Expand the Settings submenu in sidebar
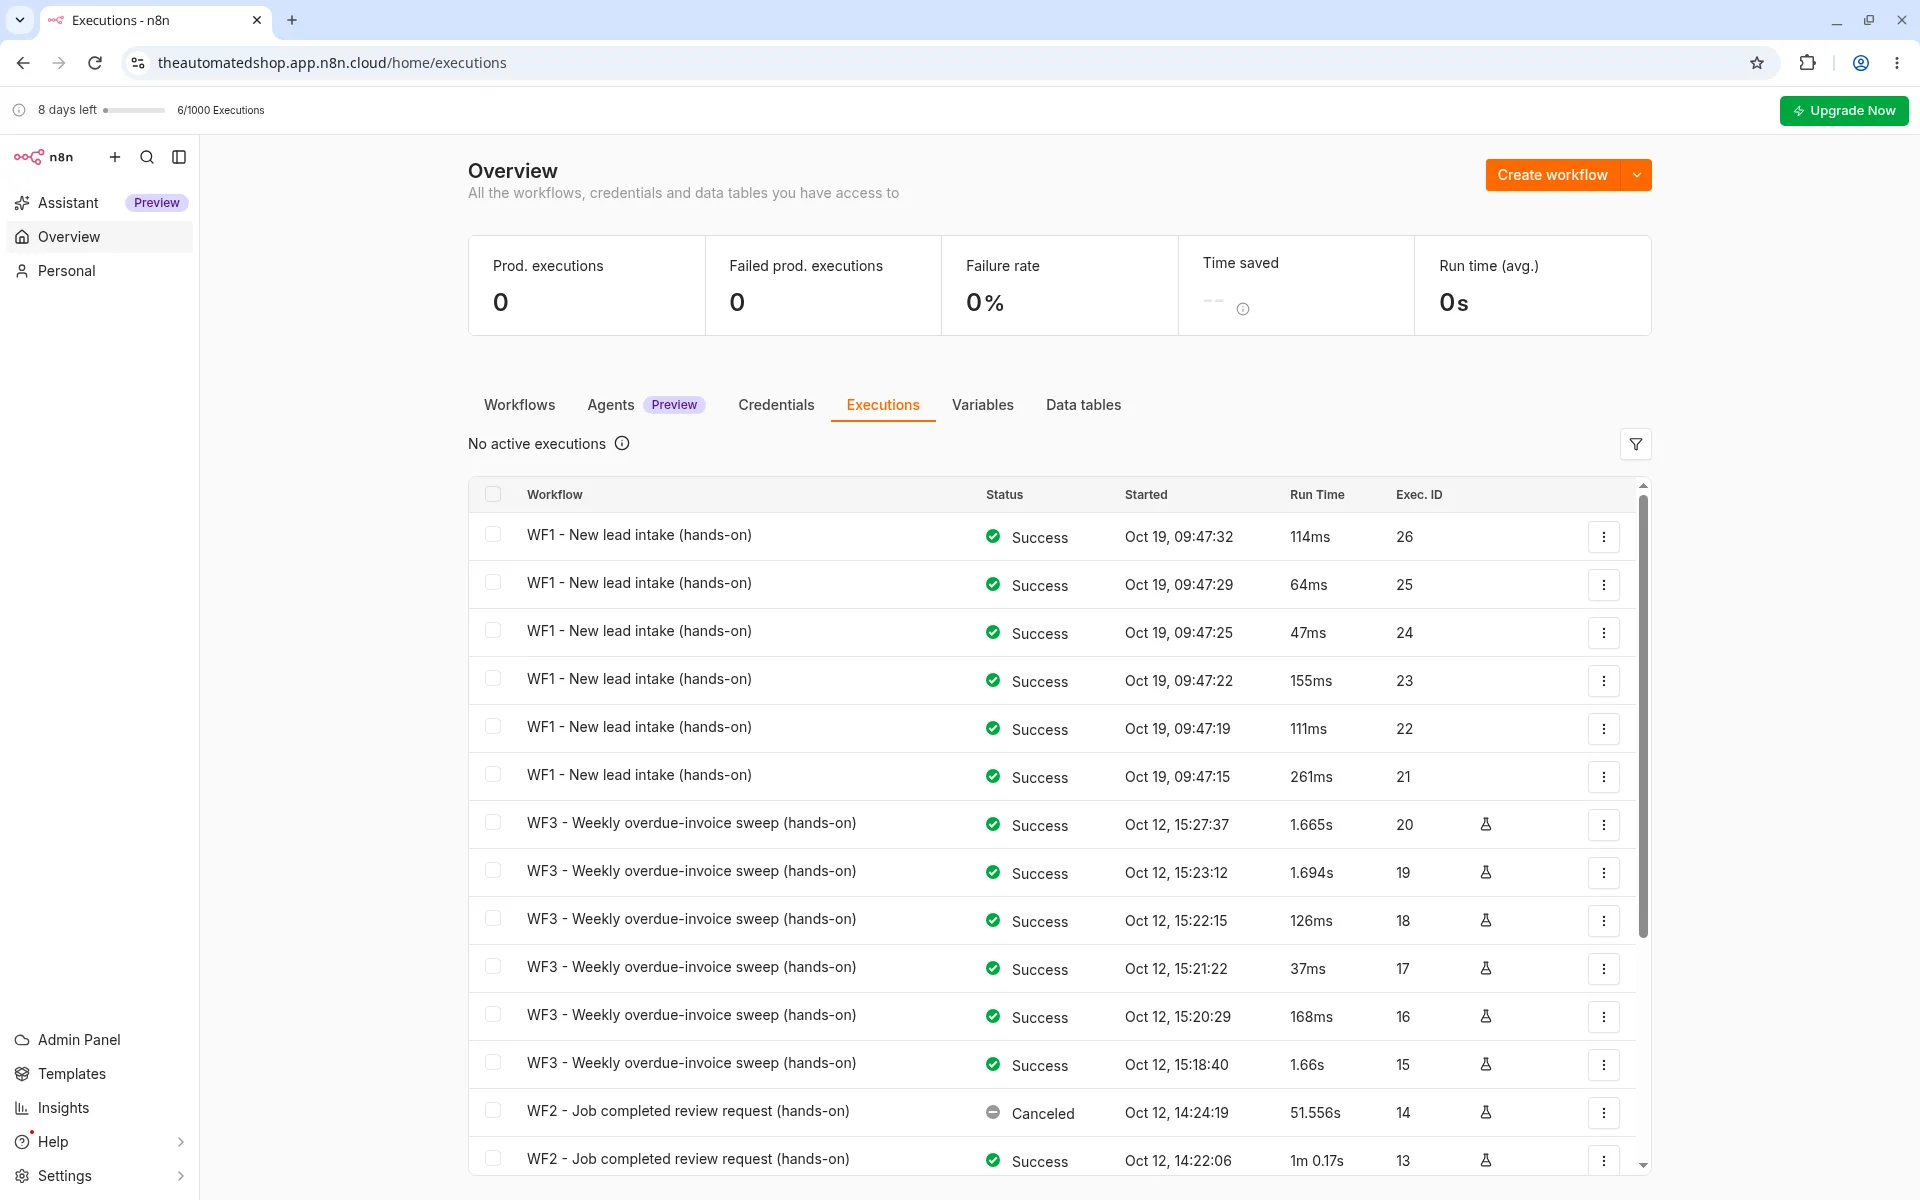 [x=181, y=1176]
